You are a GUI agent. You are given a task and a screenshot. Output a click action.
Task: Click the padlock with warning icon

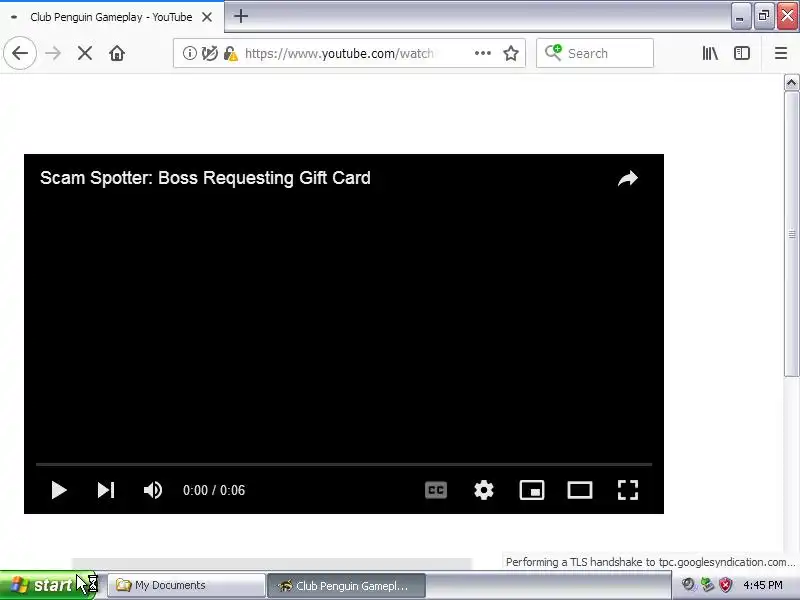[231, 53]
